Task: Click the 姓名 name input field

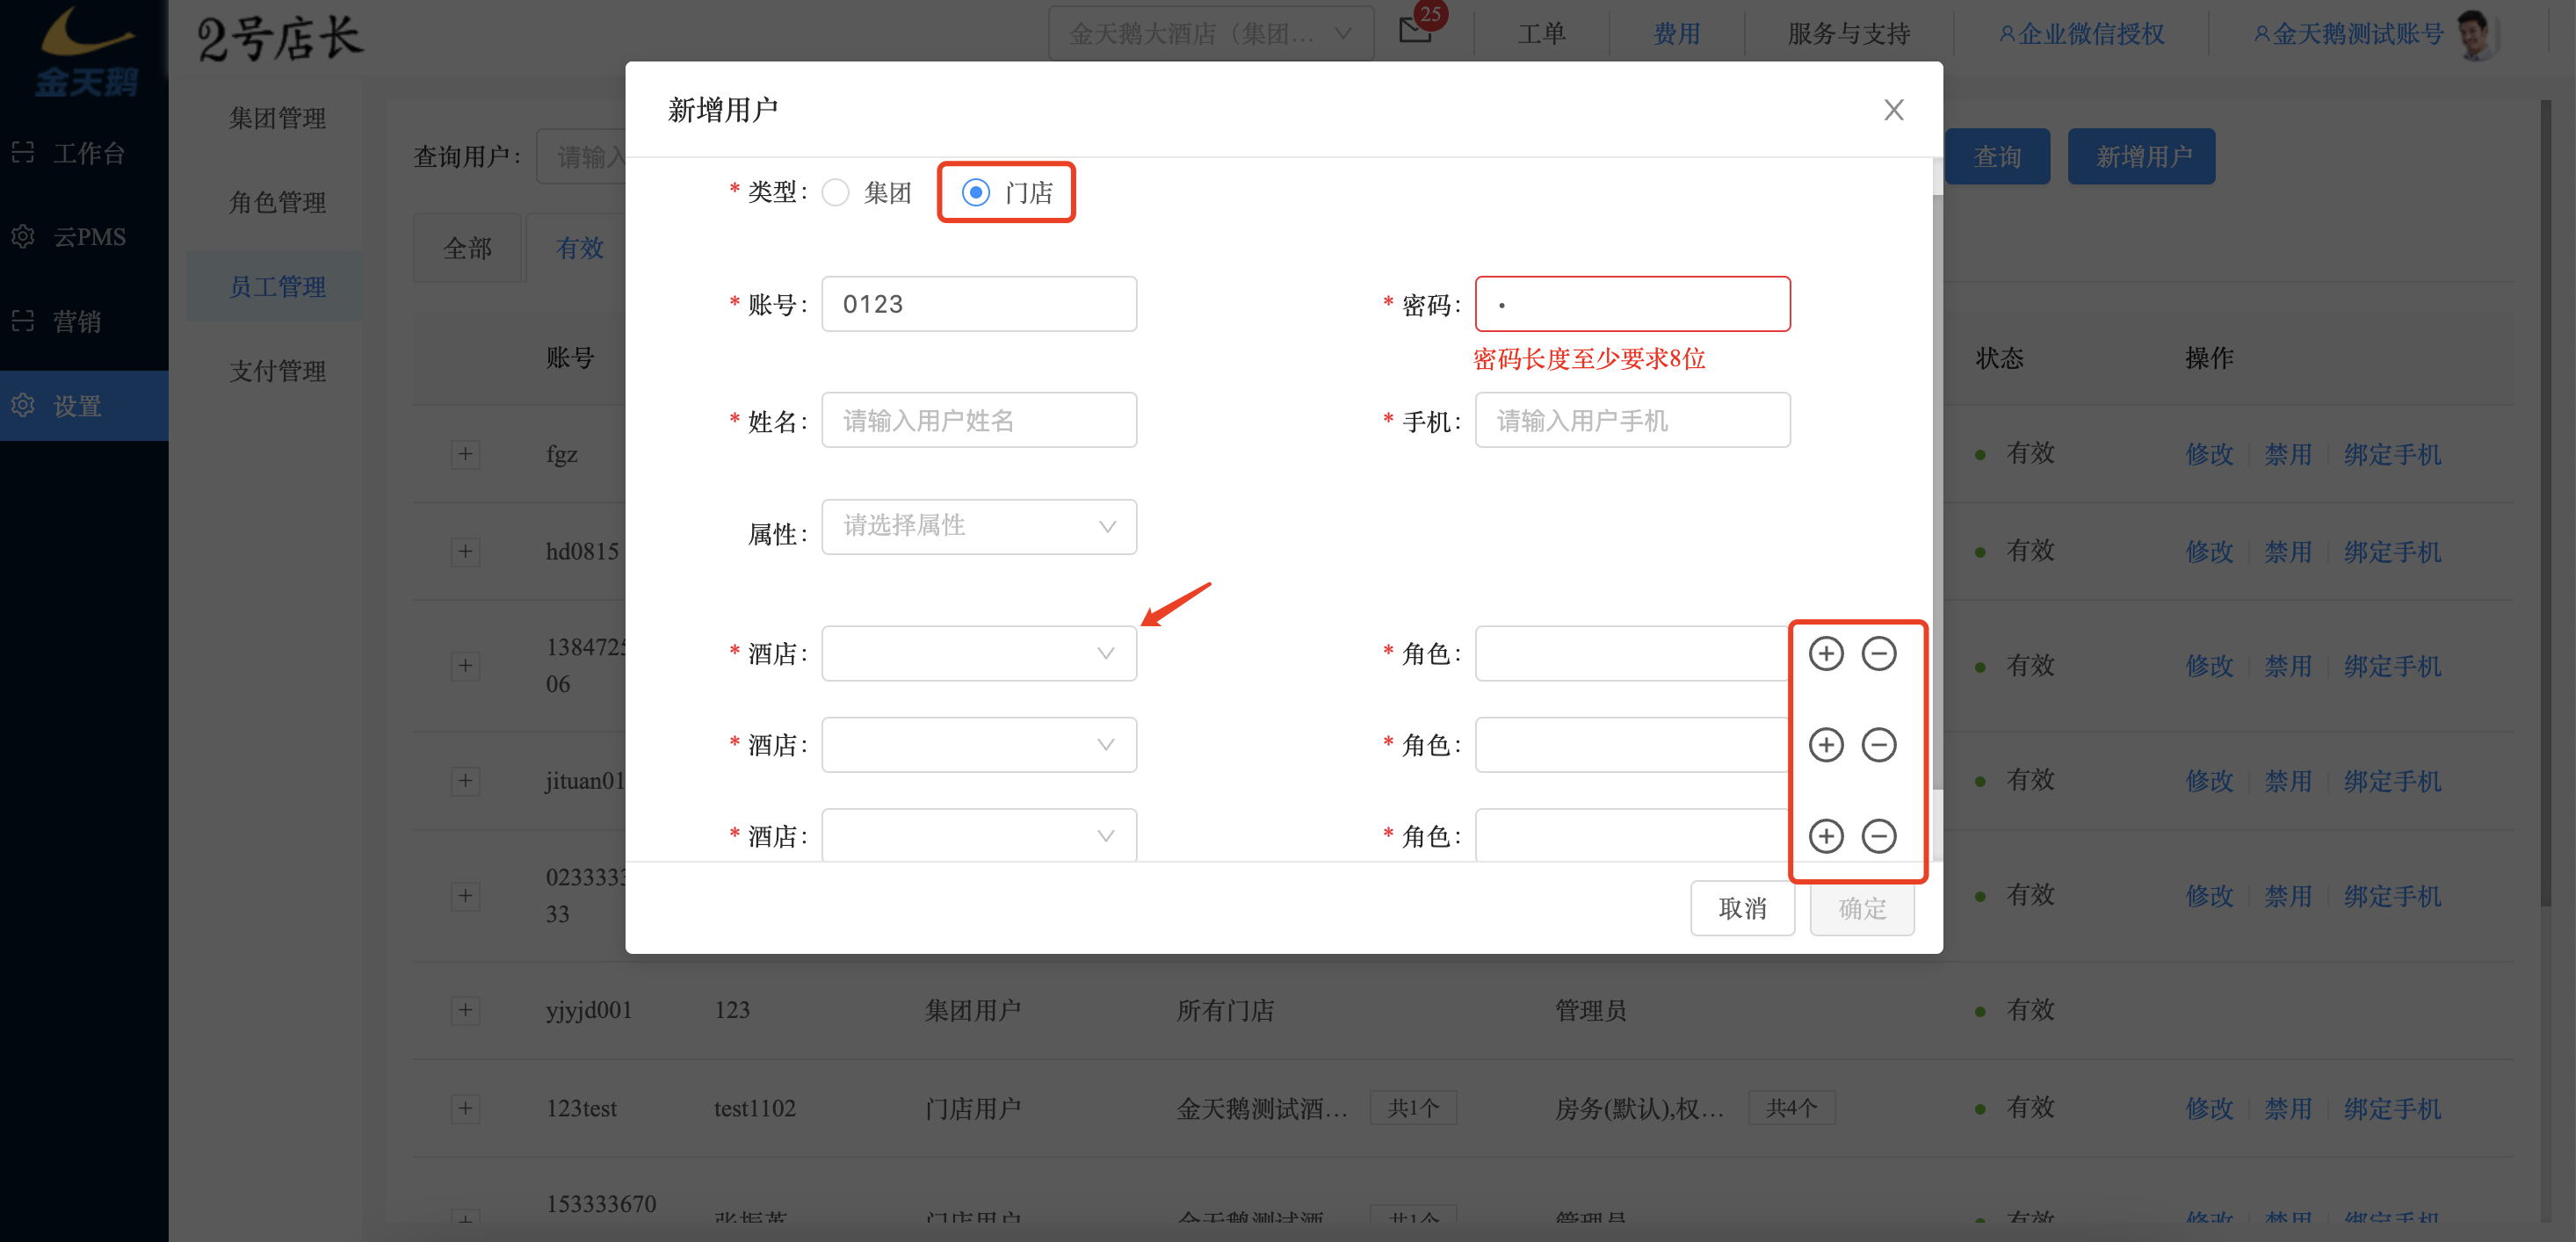Action: (979, 420)
